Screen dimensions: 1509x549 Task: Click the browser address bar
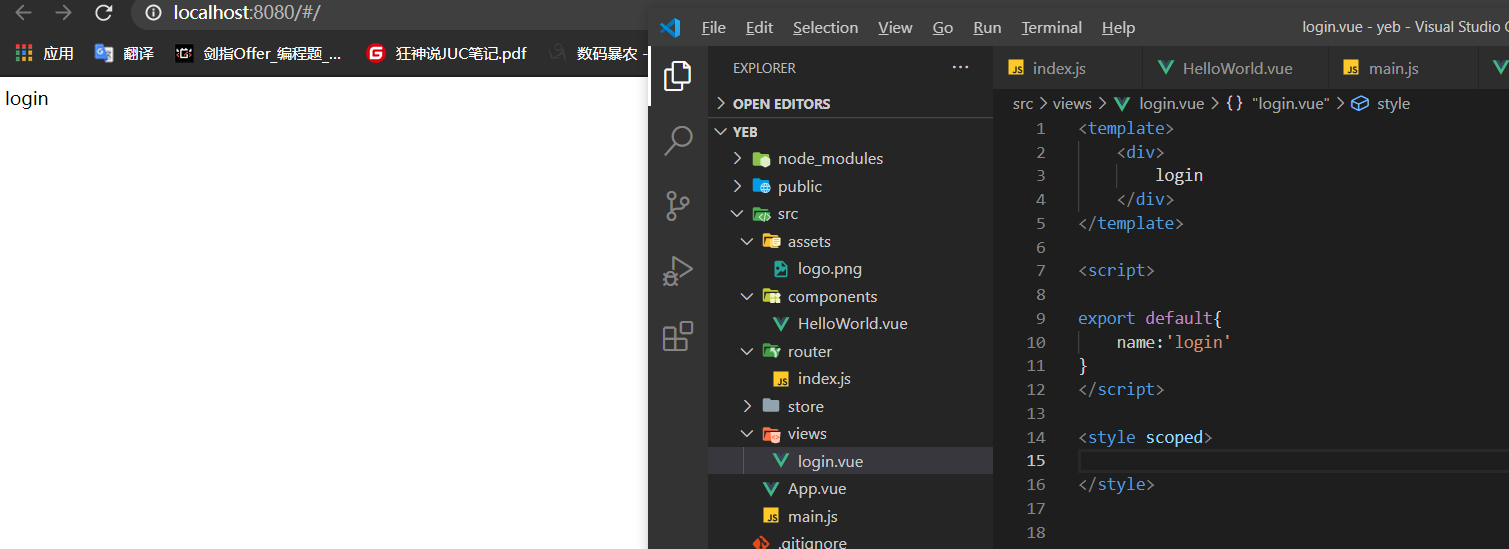(x=400, y=13)
